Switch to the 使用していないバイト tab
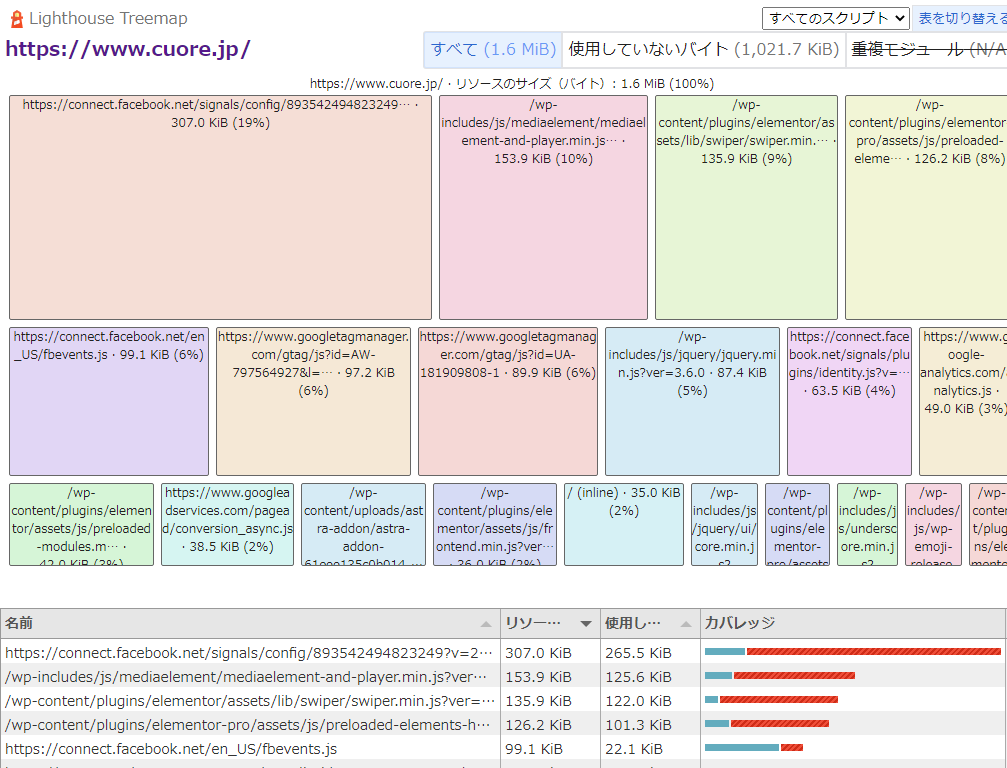Viewport: 1007px width, 768px height. point(703,49)
